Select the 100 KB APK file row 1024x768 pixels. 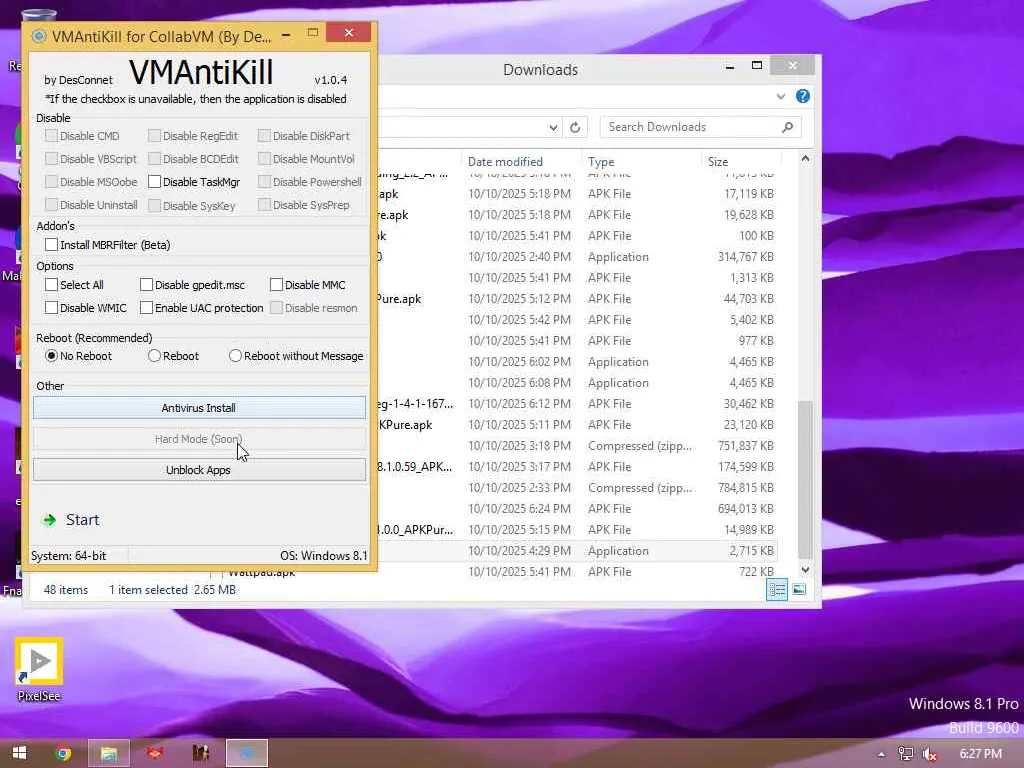[578, 236]
